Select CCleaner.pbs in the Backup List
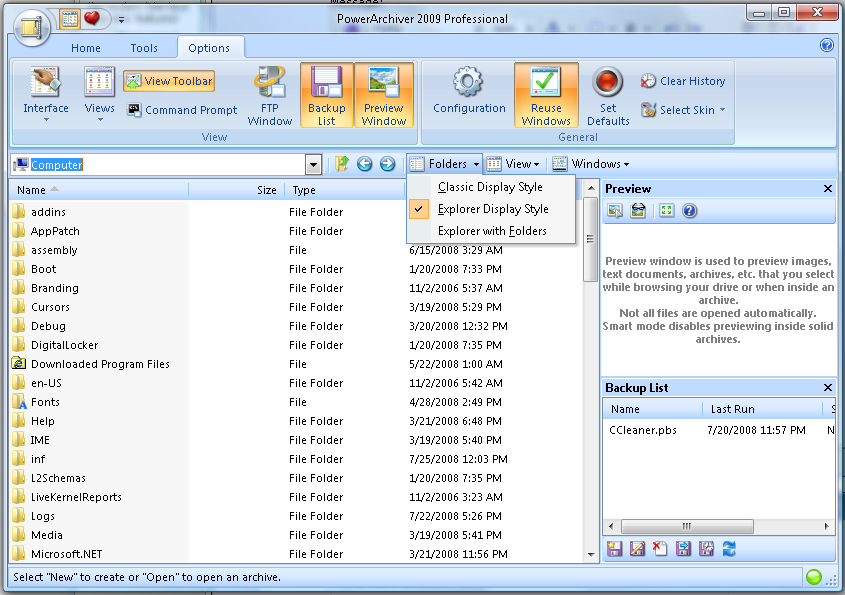The image size is (845, 595). click(x=643, y=430)
